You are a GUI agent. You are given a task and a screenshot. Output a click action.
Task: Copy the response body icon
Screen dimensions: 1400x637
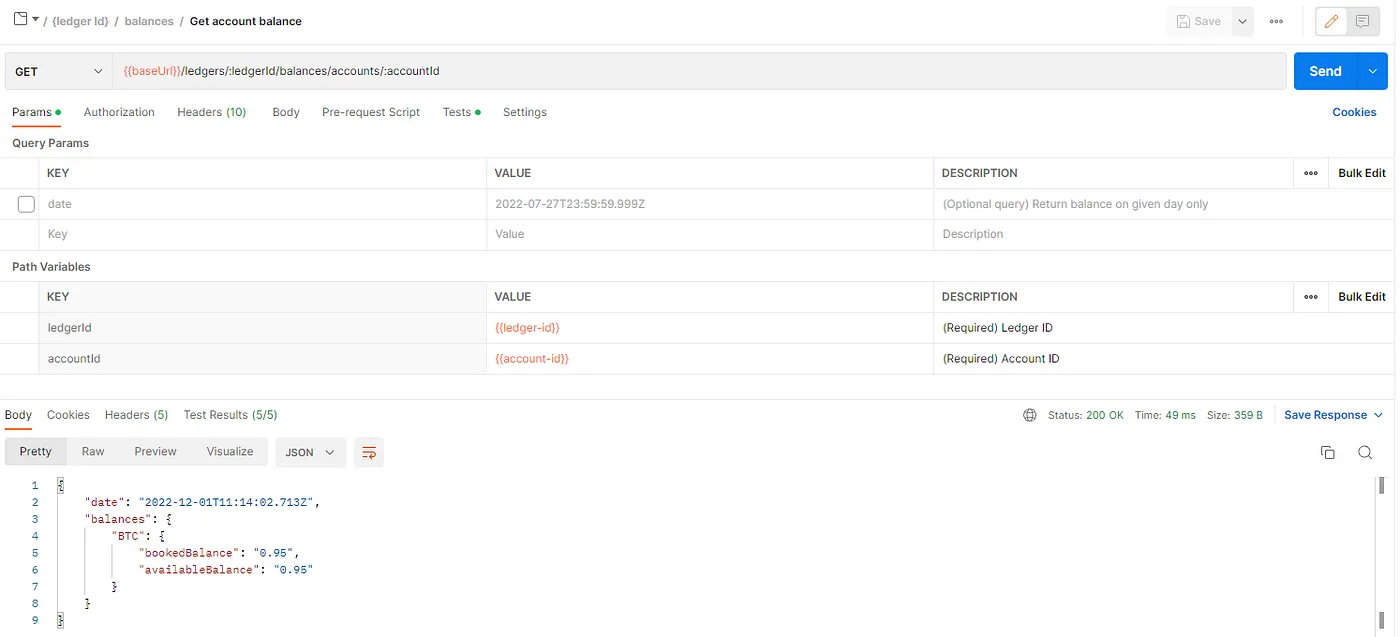tap(1328, 453)
